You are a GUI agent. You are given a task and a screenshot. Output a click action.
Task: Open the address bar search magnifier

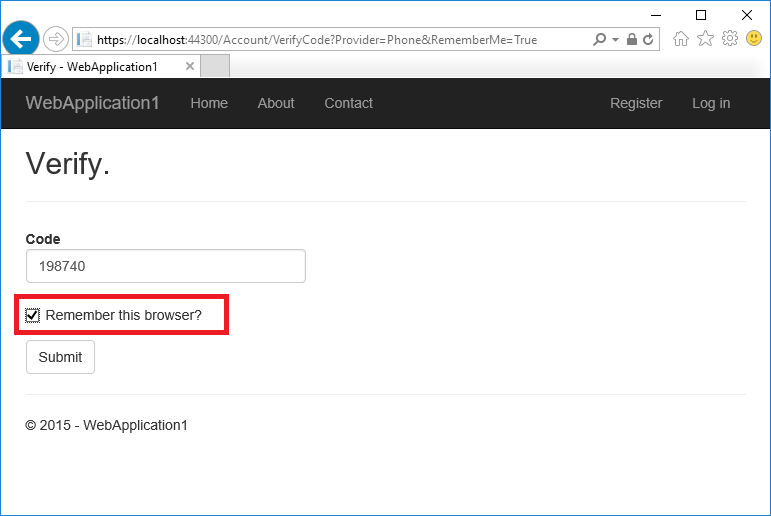click(x=599, y=39)
